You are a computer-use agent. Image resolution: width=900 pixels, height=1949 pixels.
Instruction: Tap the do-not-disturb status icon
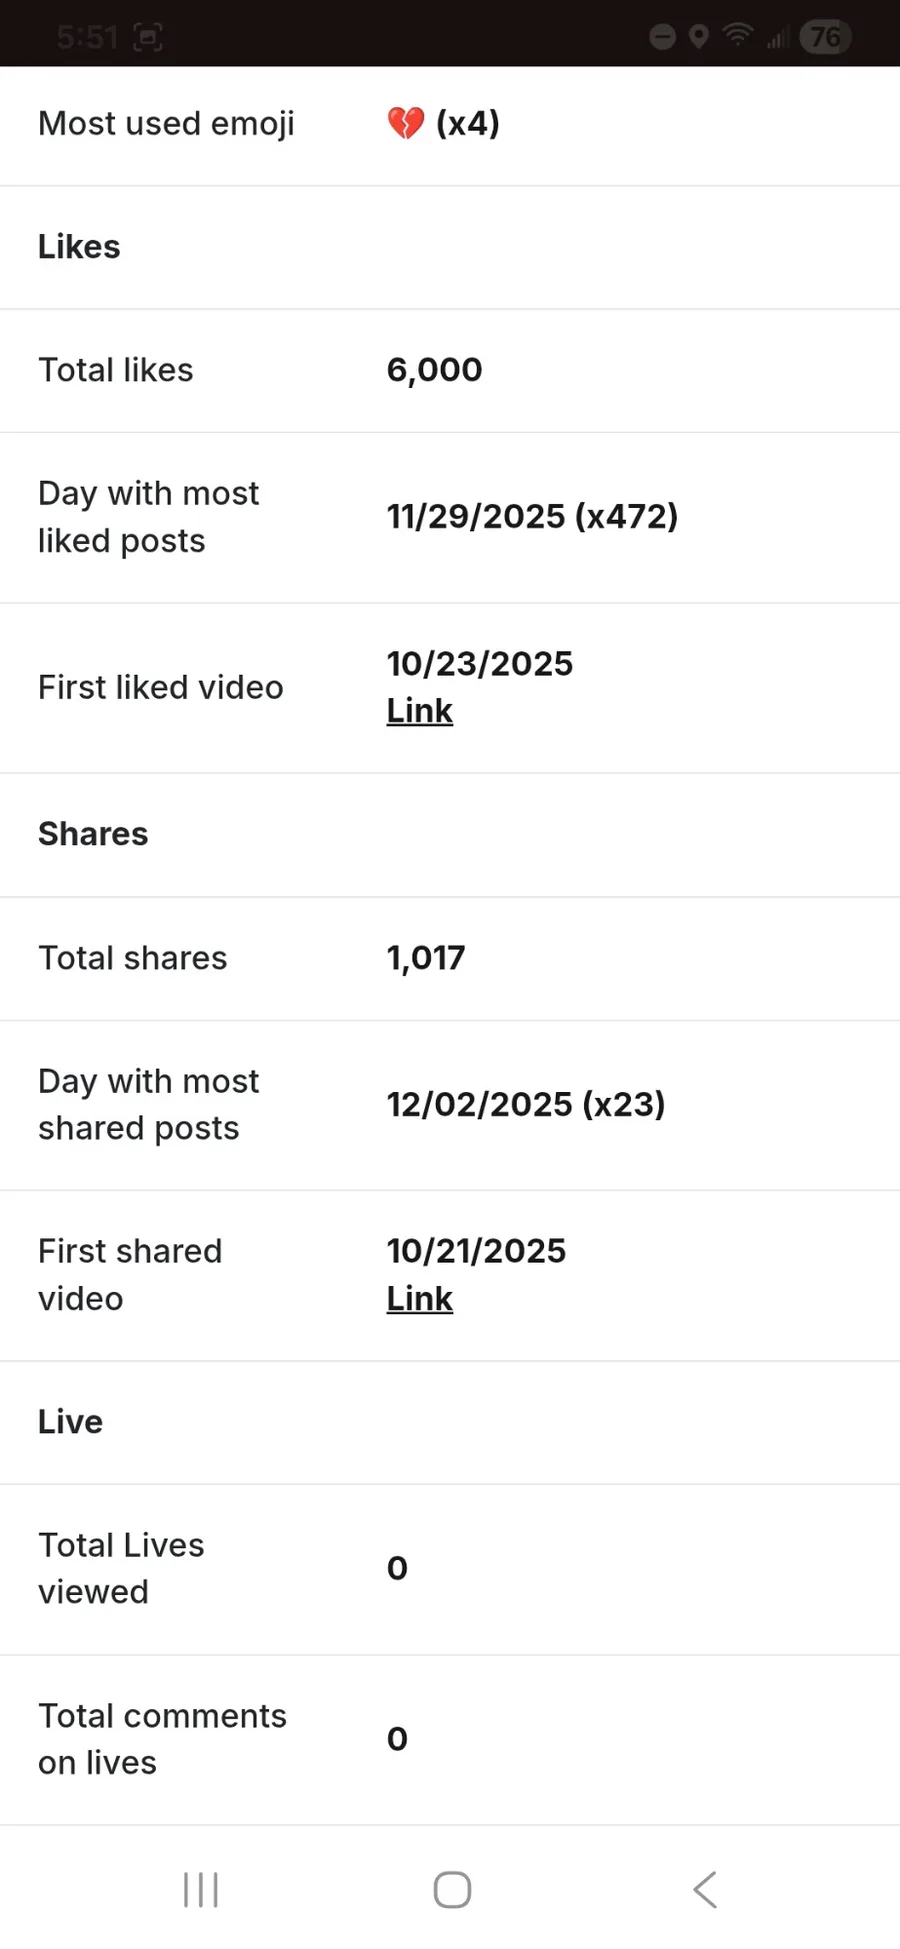(662, 37)
